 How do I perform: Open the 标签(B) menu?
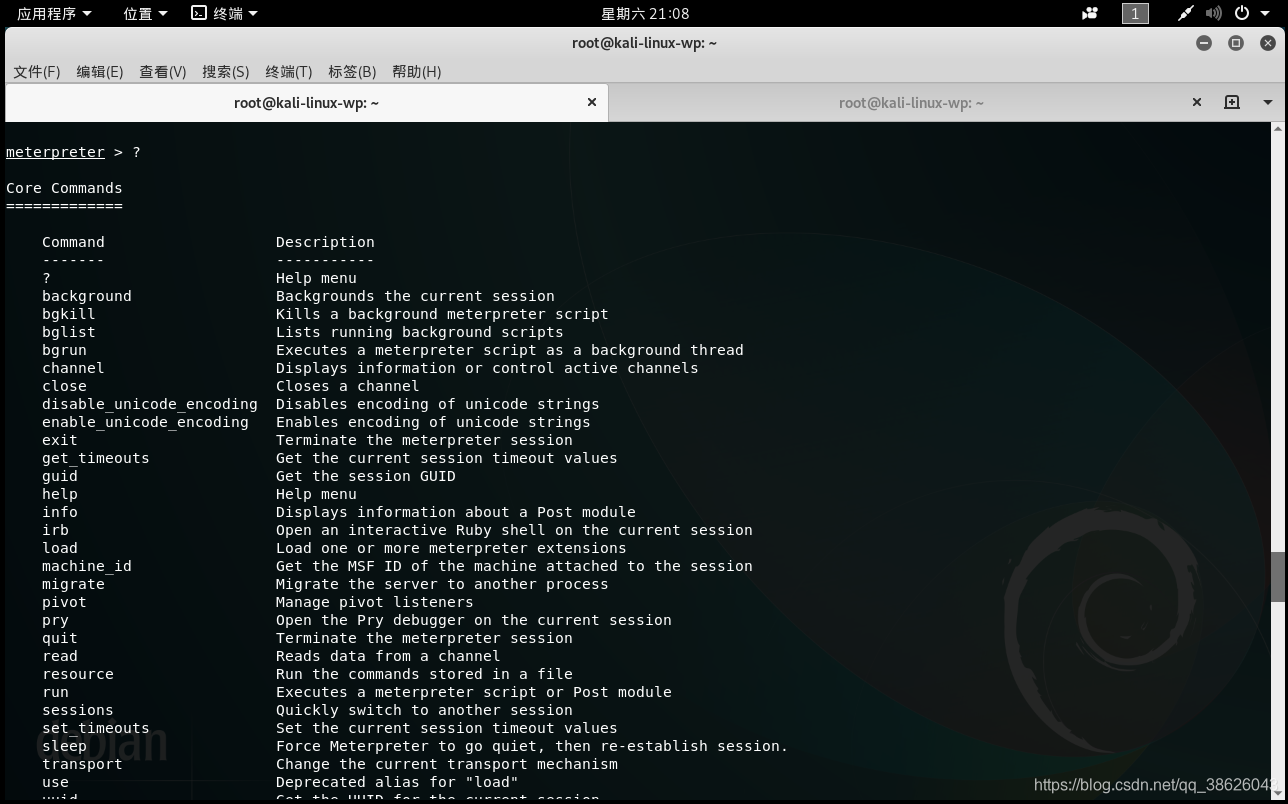(352, 71)
